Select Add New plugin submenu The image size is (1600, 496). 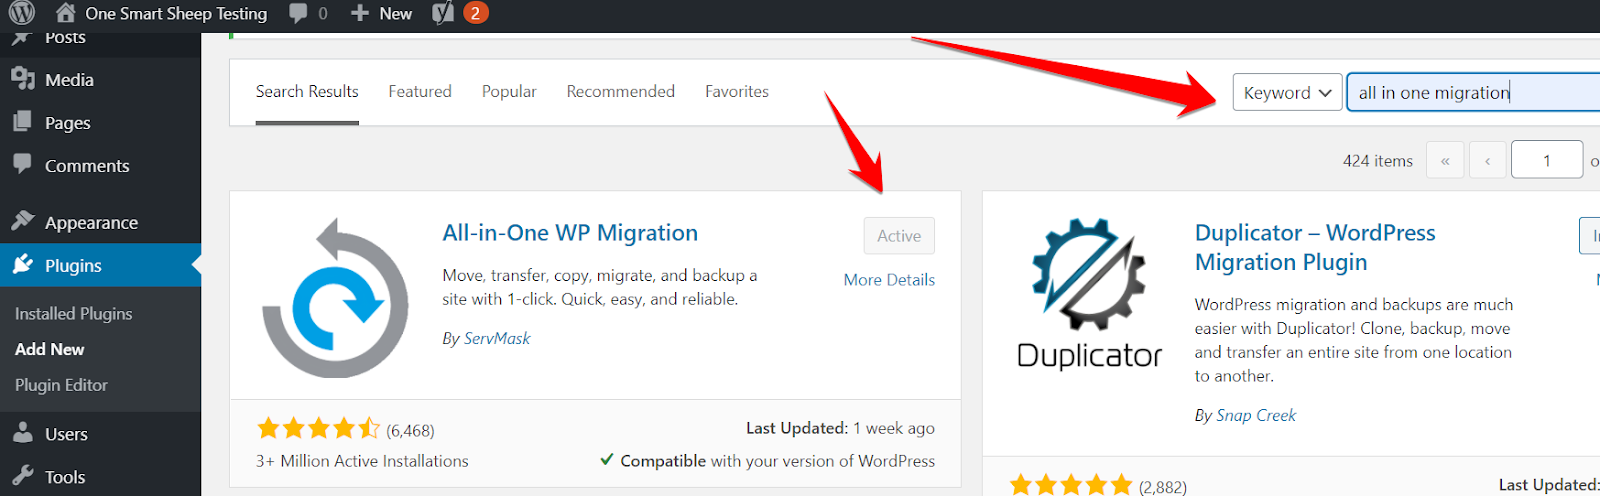coord(50,349)
